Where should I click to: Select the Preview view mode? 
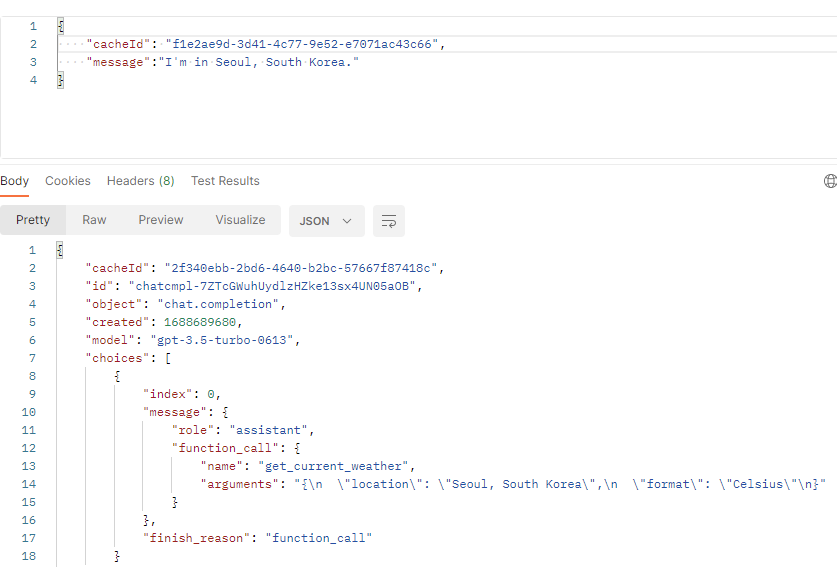click(x=161, y=220)
